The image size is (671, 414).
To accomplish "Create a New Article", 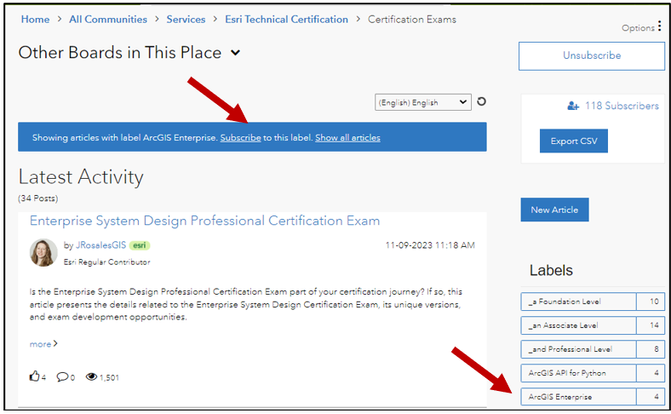I will [555, 210].
